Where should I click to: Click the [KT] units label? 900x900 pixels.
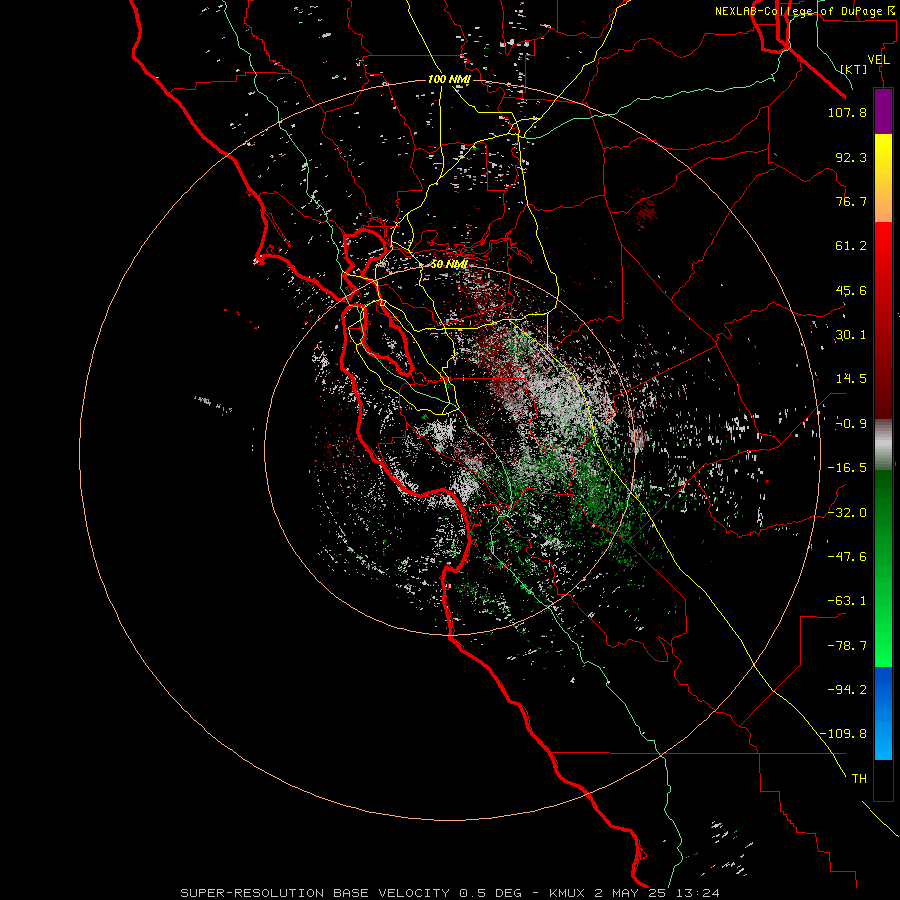point(854,69)
